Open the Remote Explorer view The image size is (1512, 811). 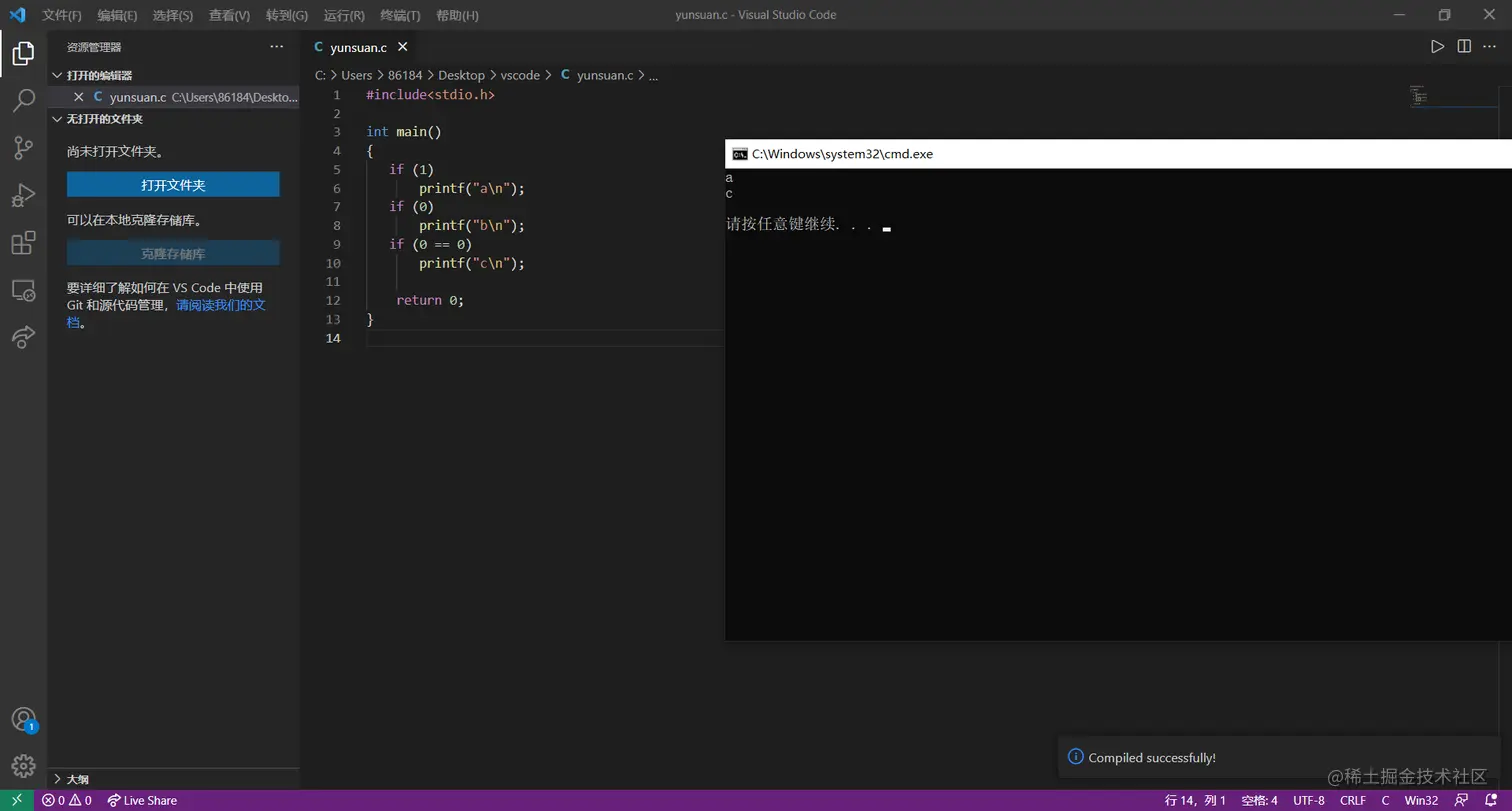(x=23, y=290)
